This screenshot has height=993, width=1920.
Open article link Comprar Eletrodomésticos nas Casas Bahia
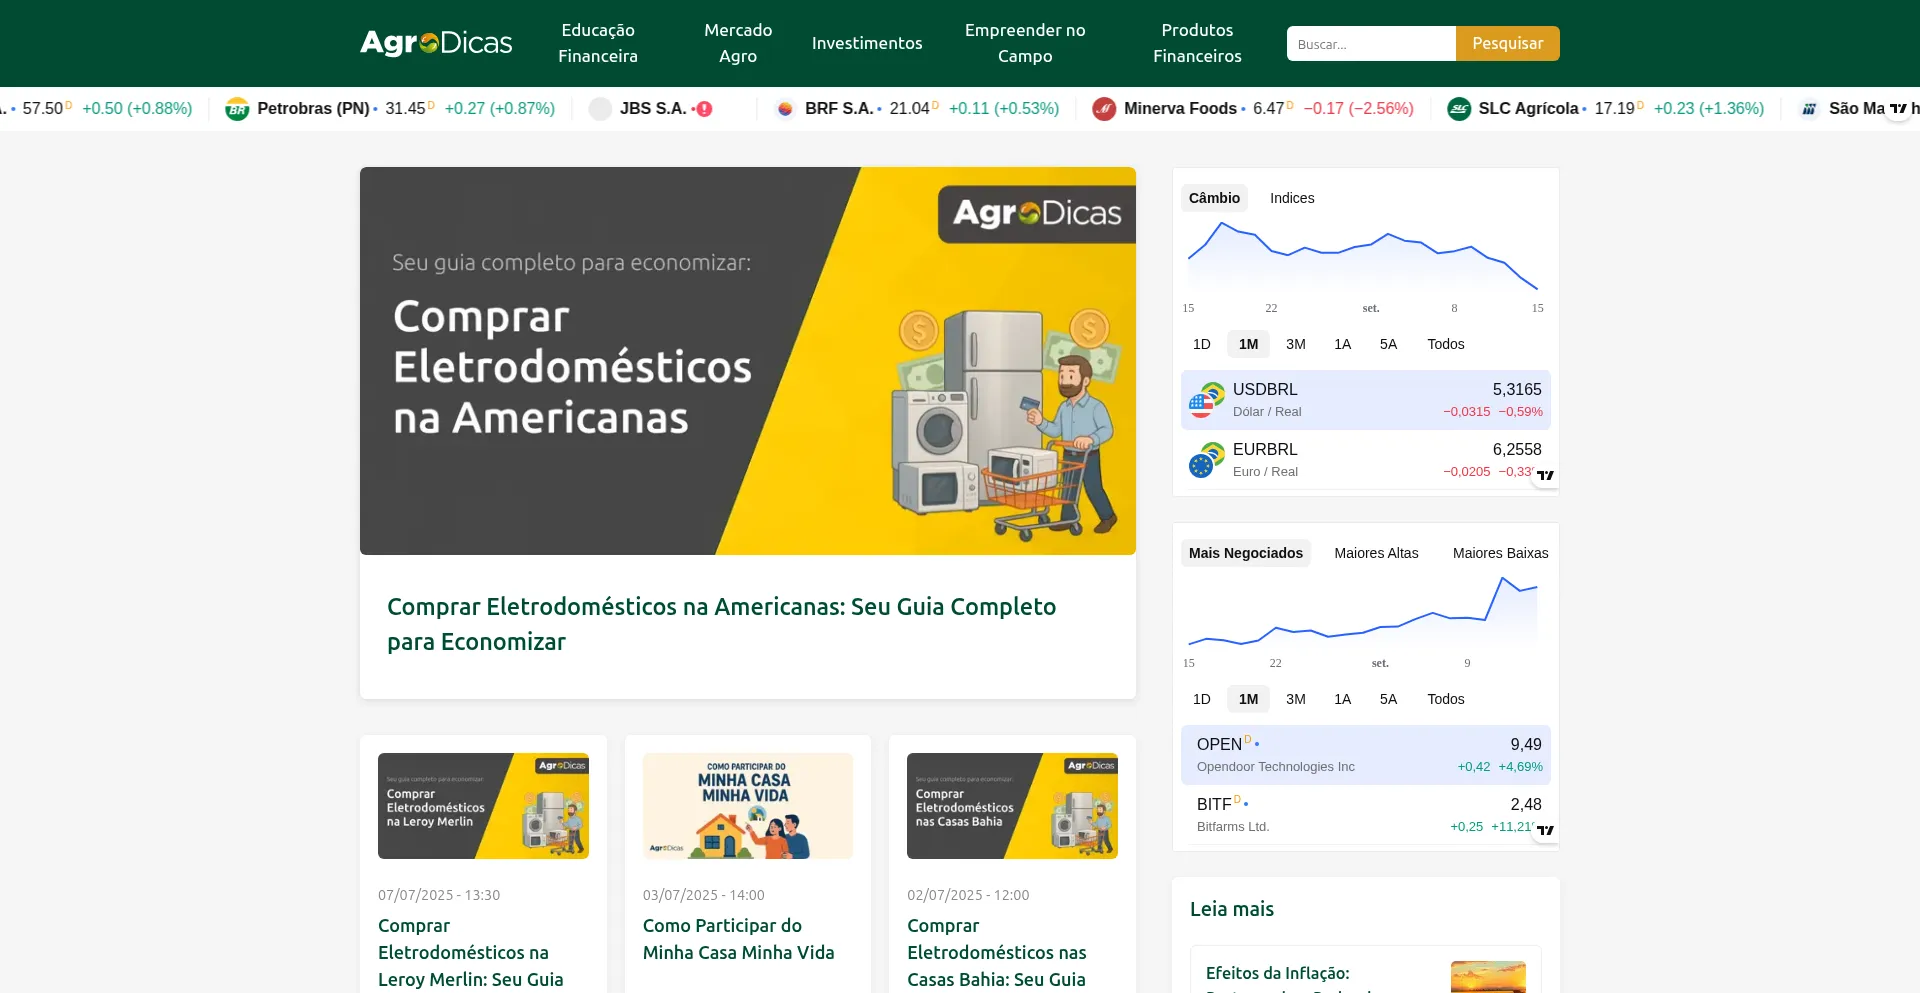(x=996, y=953)
